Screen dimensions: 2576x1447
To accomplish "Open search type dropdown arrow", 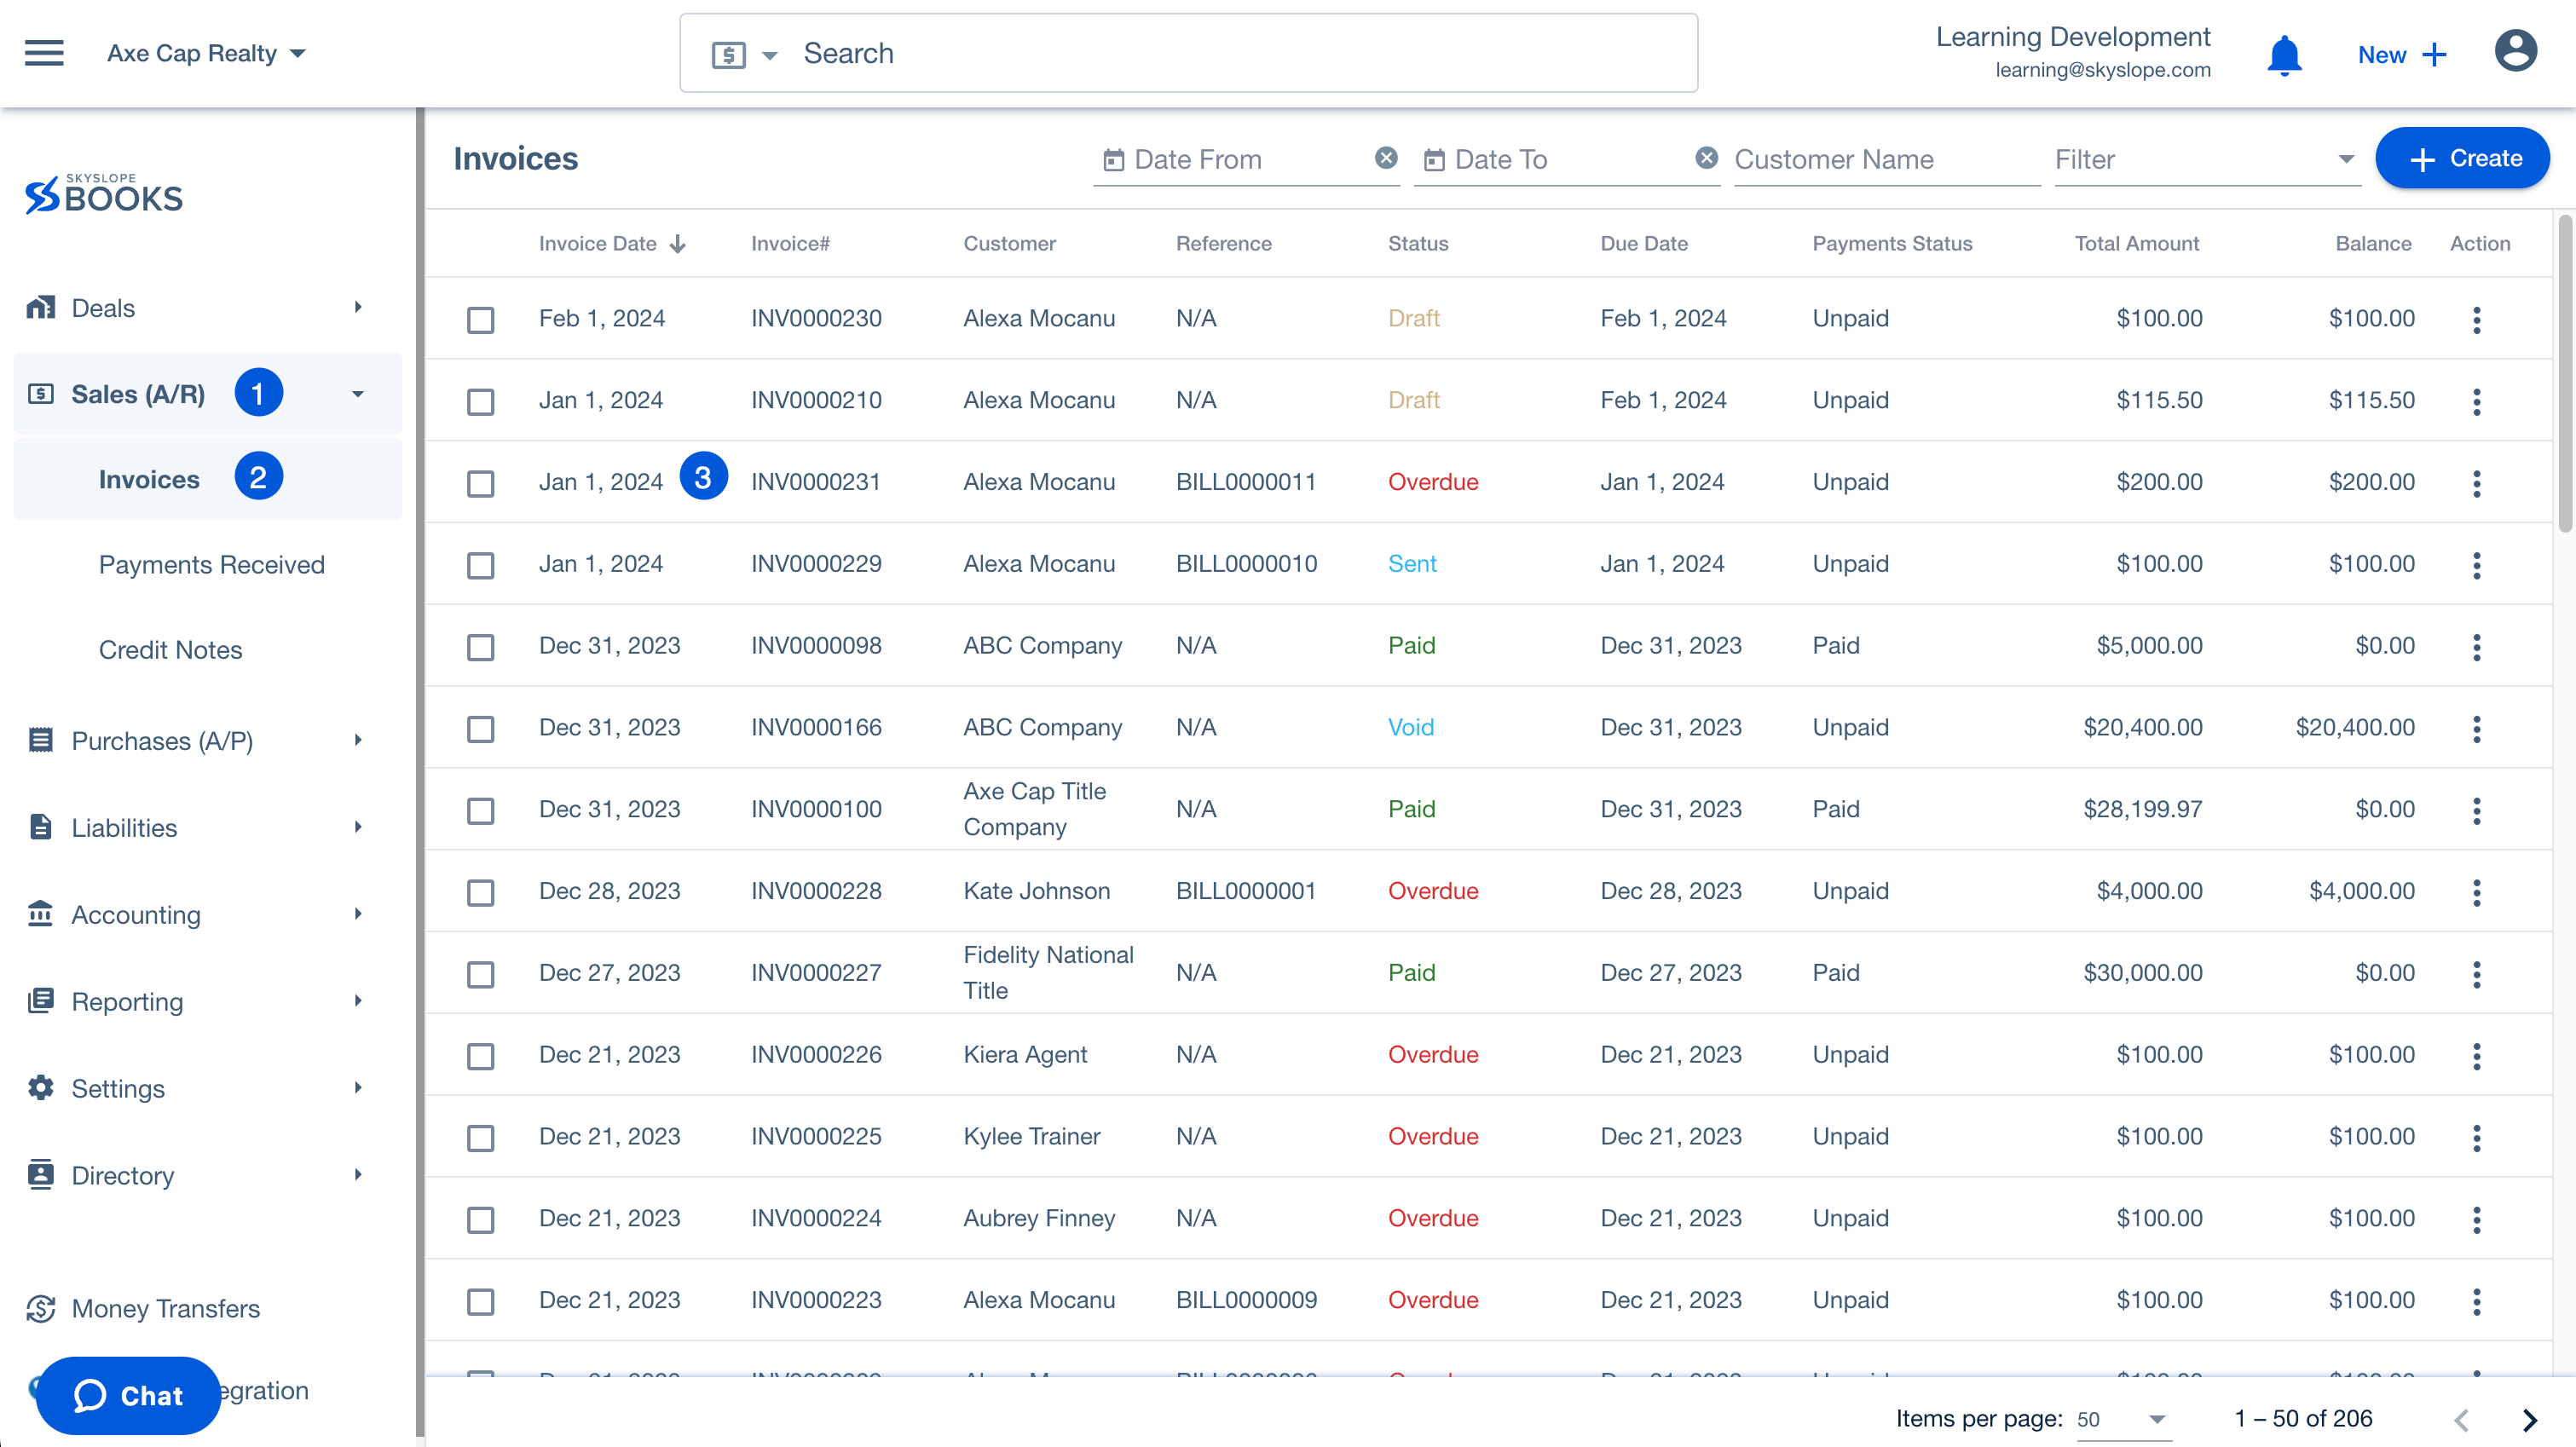I will point(770,56).
